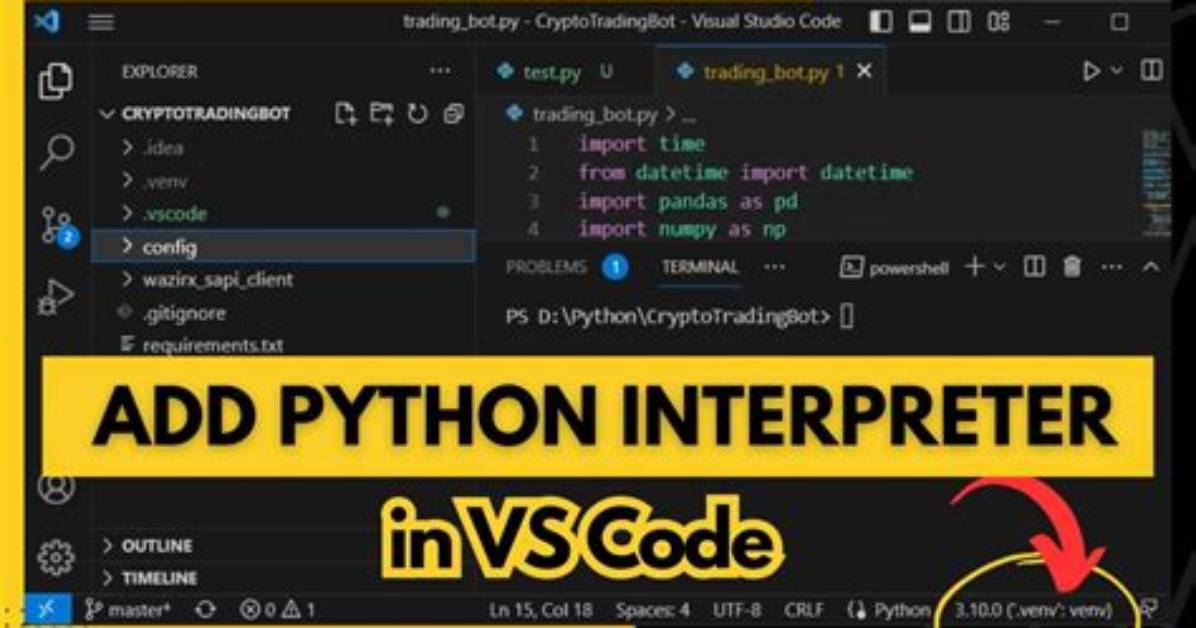Screen dimensions: 1196x628
Task: Open notifications icon in status bar
Action: (x=1148, y=609)
